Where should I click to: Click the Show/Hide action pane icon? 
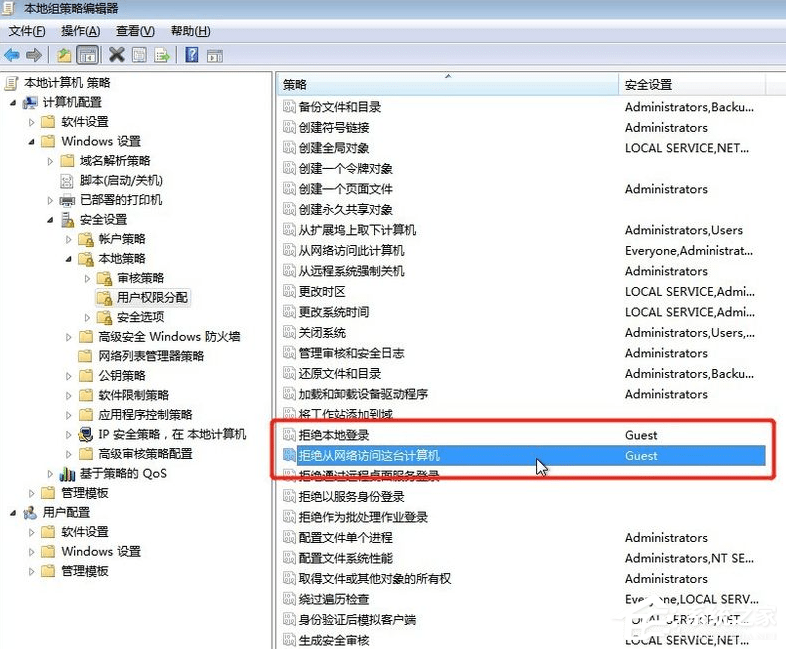coord(215,56)
